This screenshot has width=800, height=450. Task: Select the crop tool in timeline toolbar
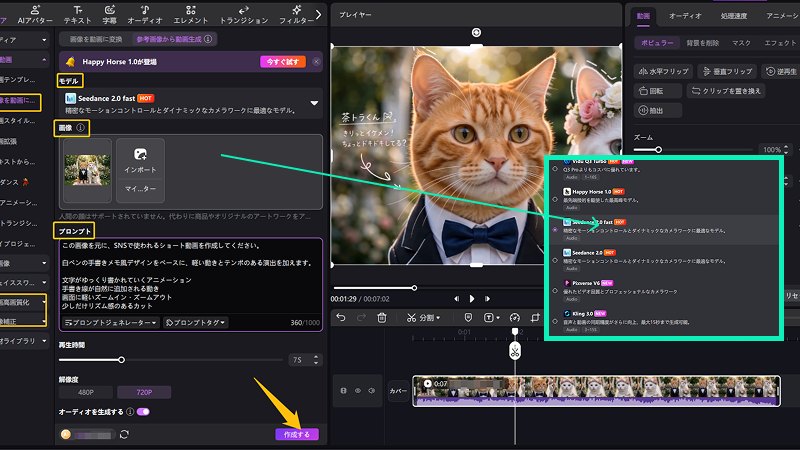coord(535,318)
